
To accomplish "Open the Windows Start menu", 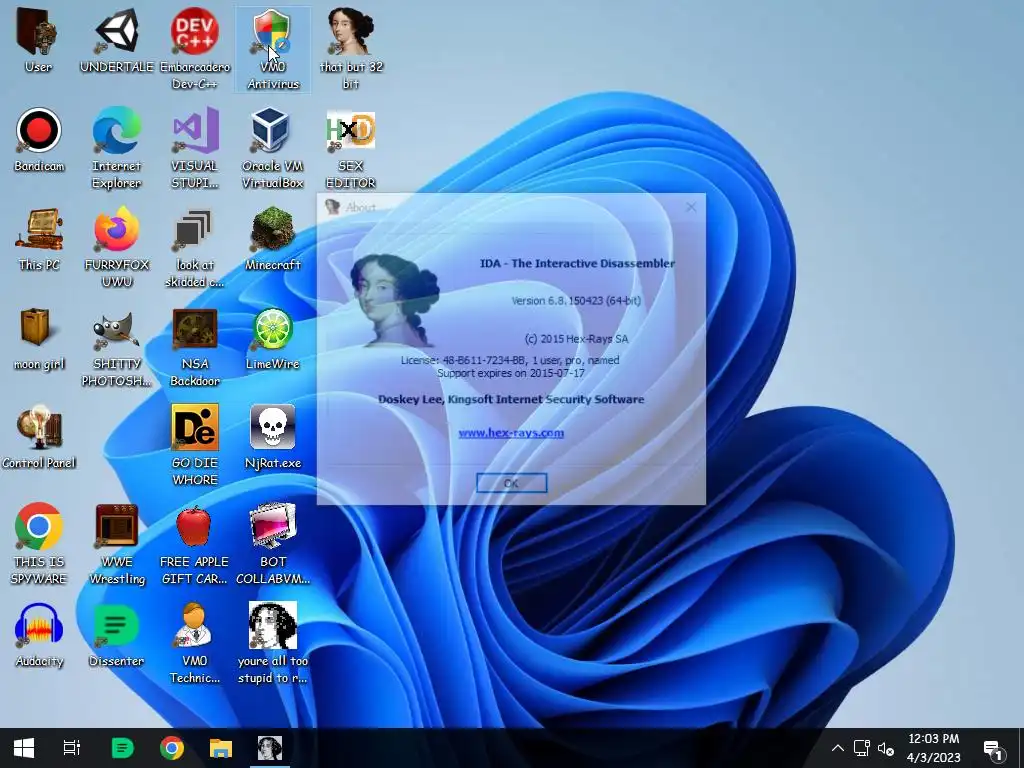I will (24, 748).
